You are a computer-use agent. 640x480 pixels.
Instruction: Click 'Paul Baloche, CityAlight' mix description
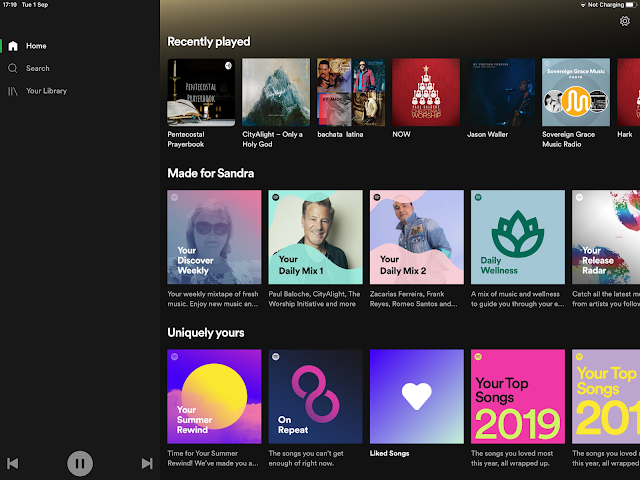[314, 299]
